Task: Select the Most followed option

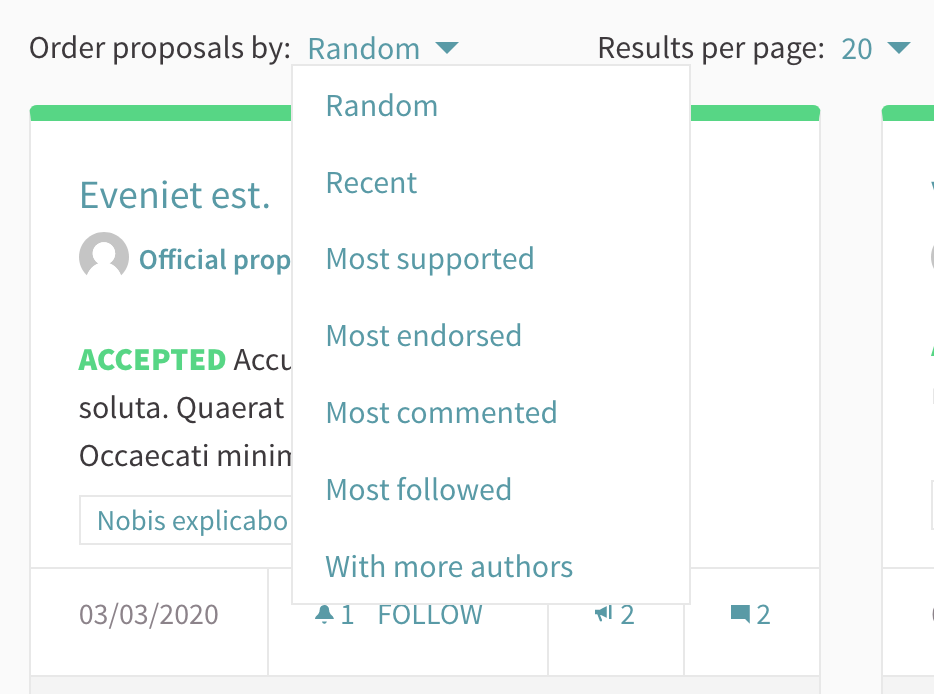Action: [x=419, y=490]
